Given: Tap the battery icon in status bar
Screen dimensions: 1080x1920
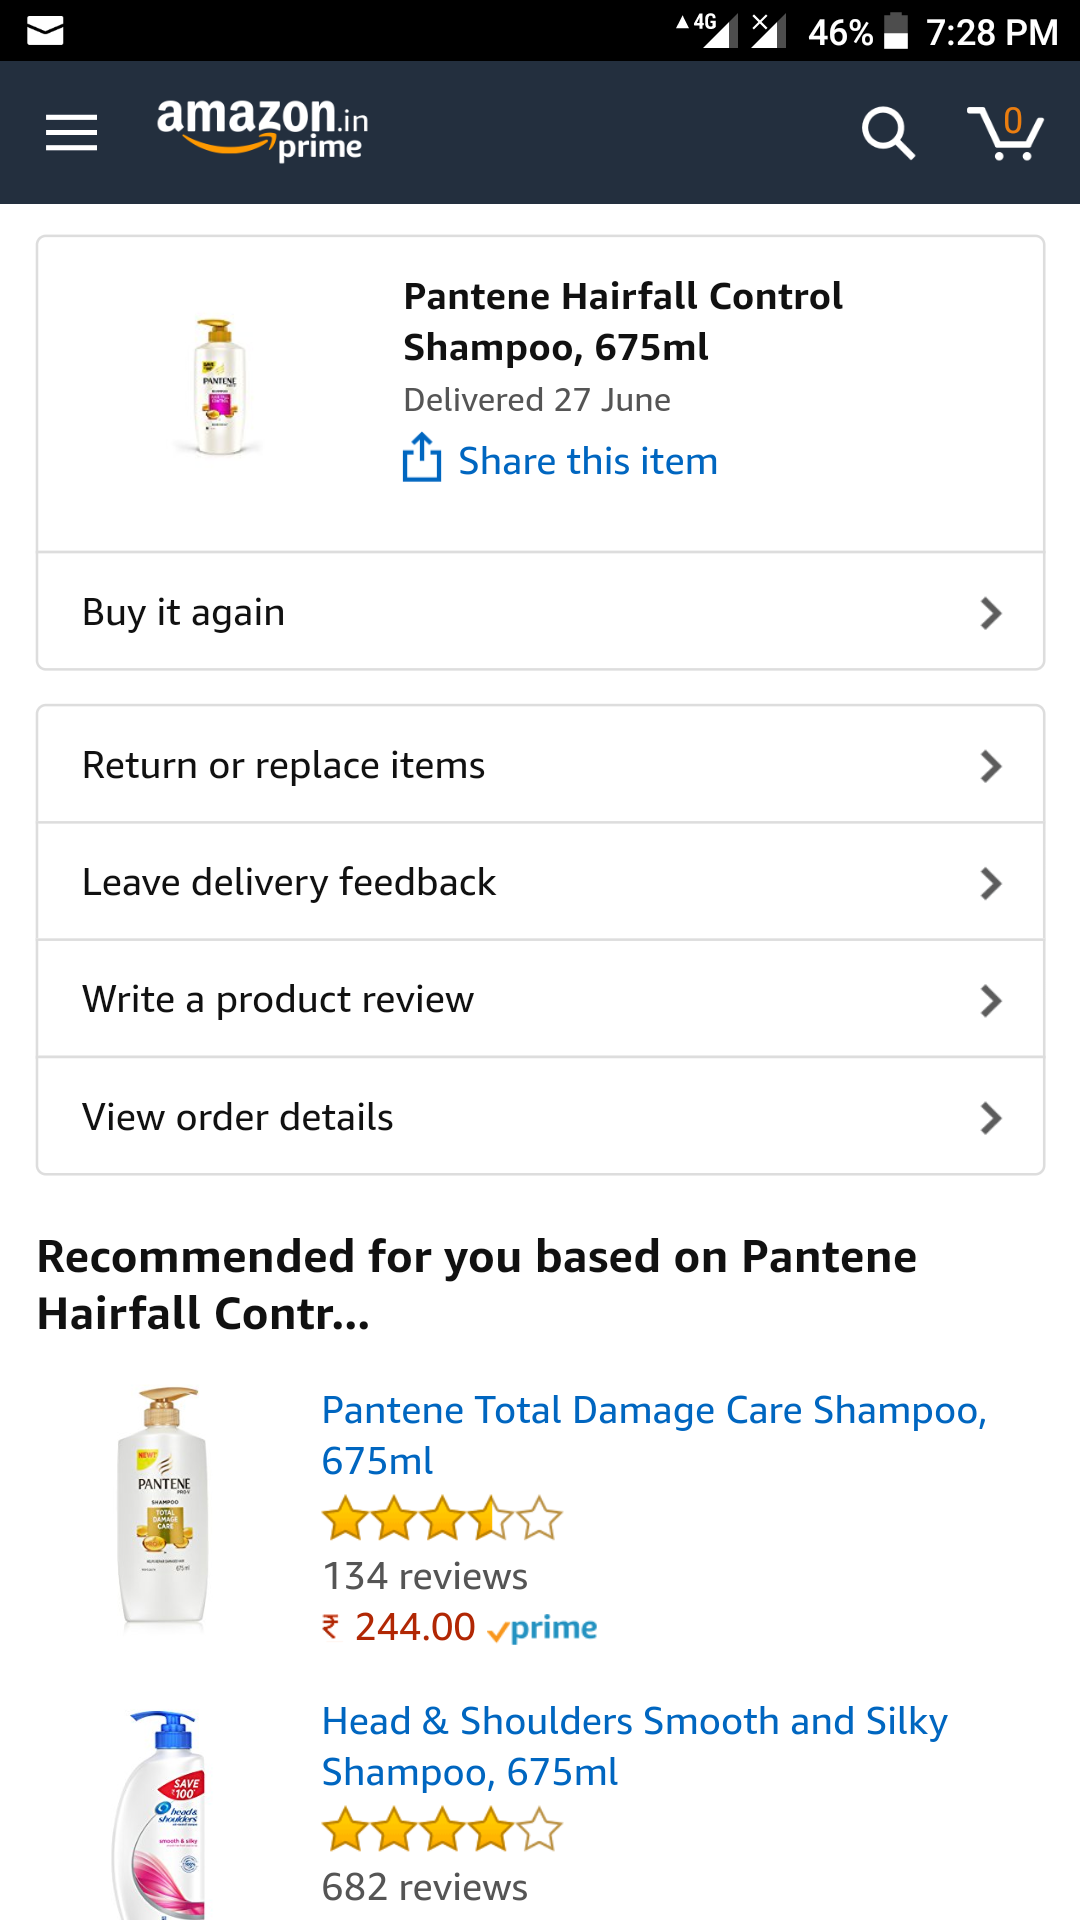Looking at the screenshot, I should [x=897, y=31].
